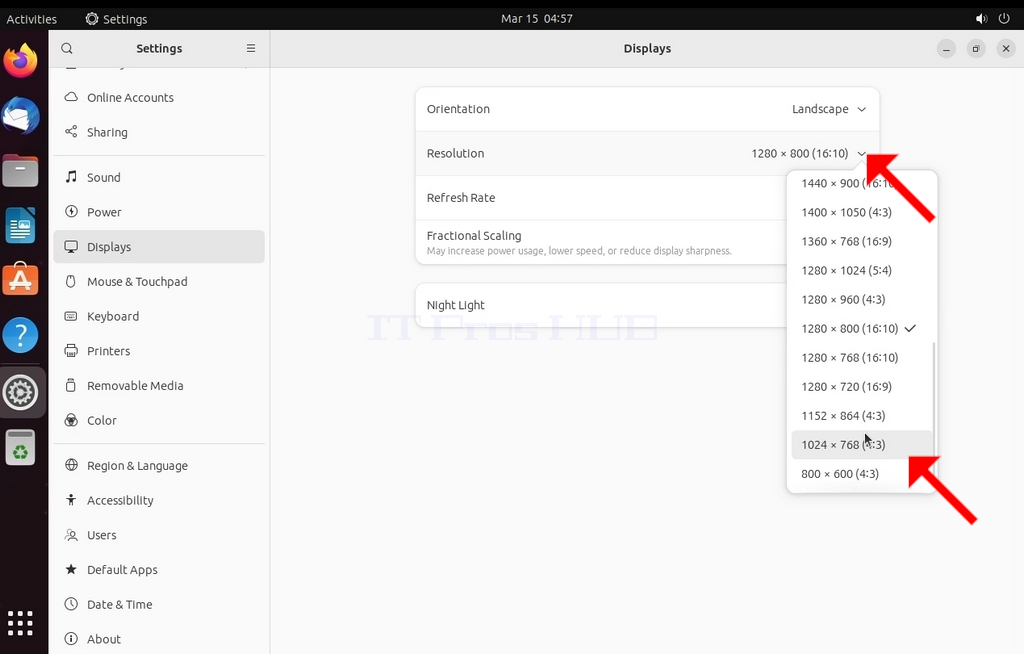Select 1280 × 1024 (5:4) resolution
1024x654 pixels.
pos(862,270)
